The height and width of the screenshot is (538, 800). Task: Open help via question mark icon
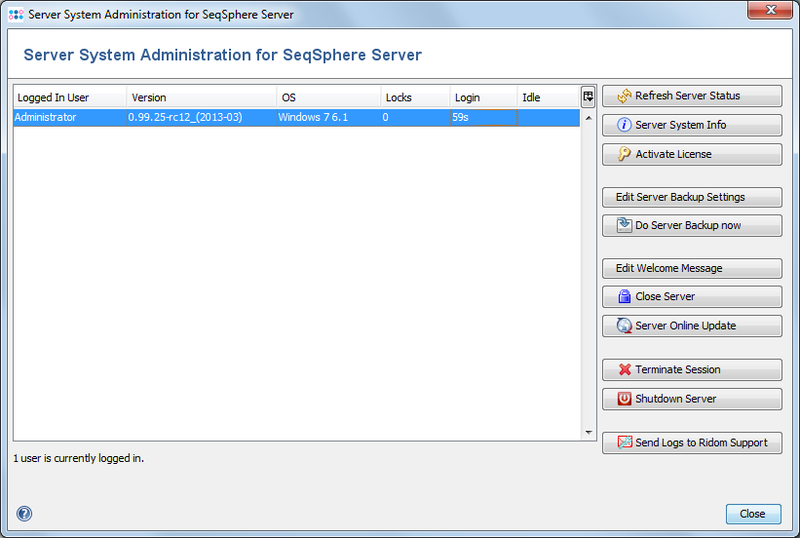tap(24, 514)
